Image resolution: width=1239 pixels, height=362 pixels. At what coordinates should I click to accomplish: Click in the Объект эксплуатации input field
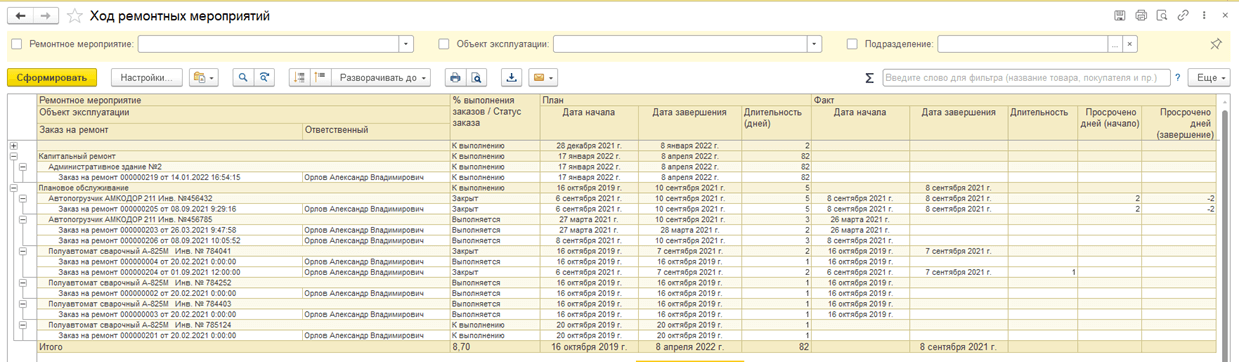[680, 44]
